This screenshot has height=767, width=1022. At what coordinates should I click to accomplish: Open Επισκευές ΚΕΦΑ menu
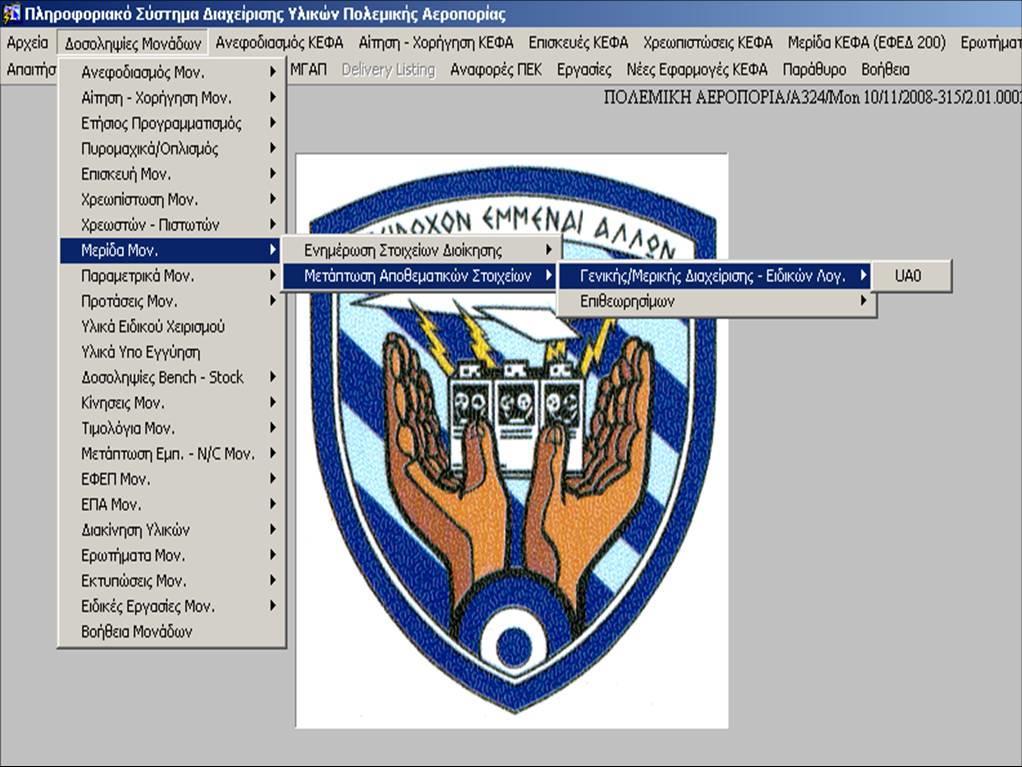[x=578, y=43]
